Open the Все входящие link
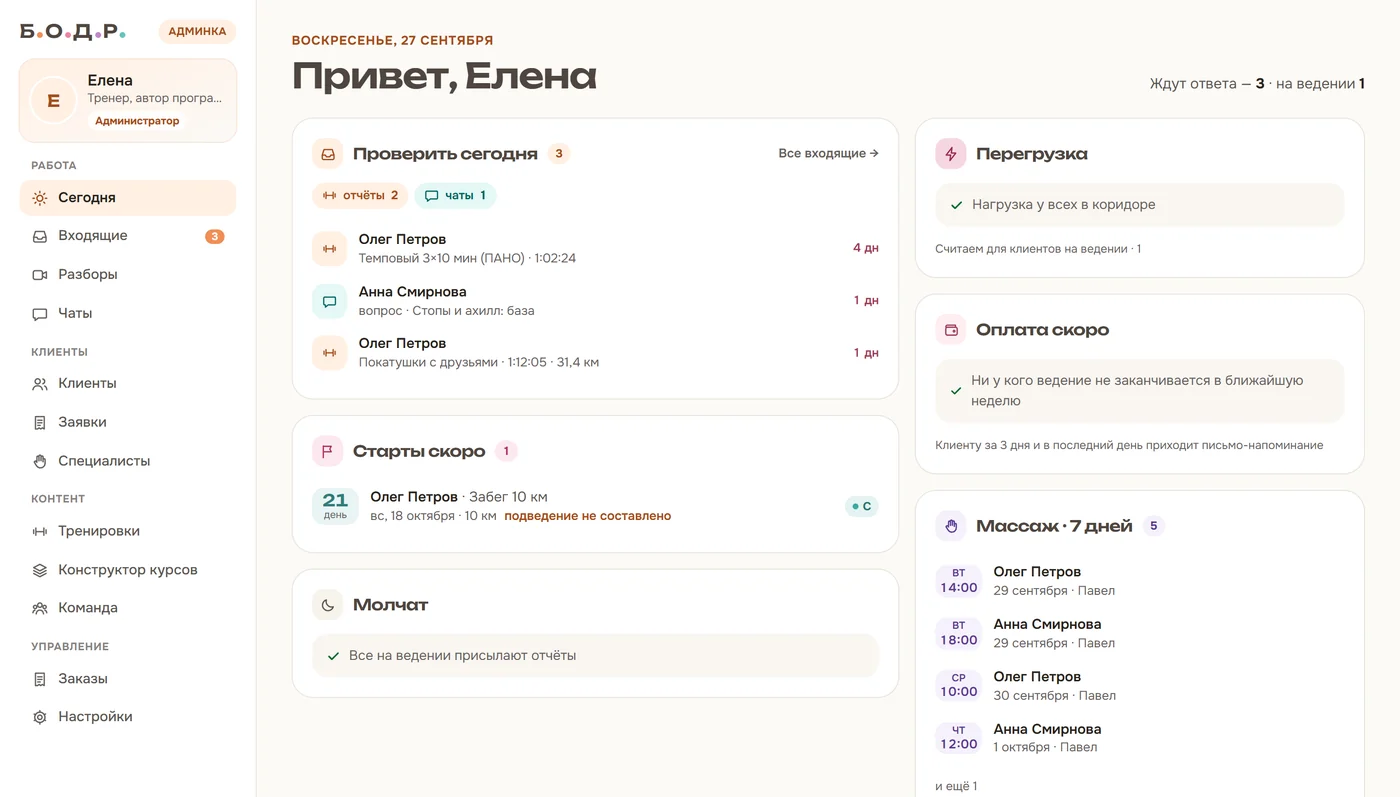 click(x=828, y=154)
